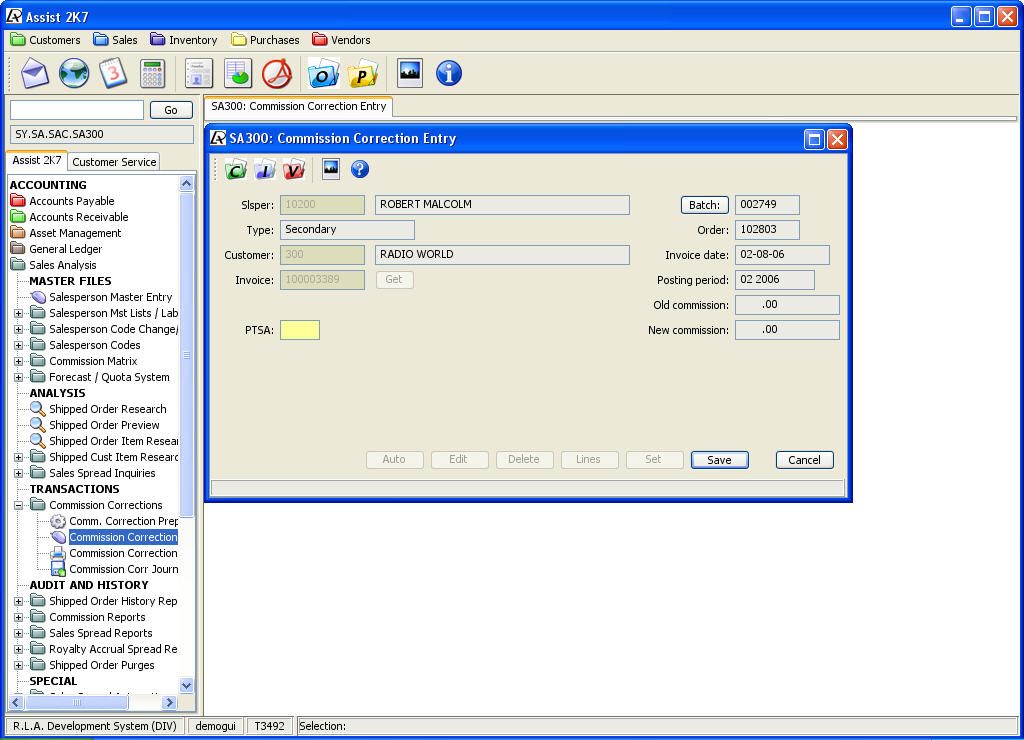This screenshot has width=1024, height=740.
Task: Open the blue question mark help icon
Action: tap(360, 170)
